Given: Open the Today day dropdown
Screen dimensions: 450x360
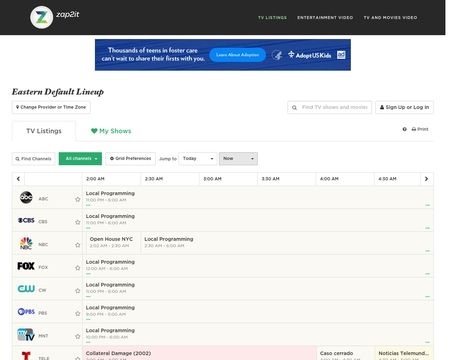Looking at the screenshot, I should click(x=198, y=159).
